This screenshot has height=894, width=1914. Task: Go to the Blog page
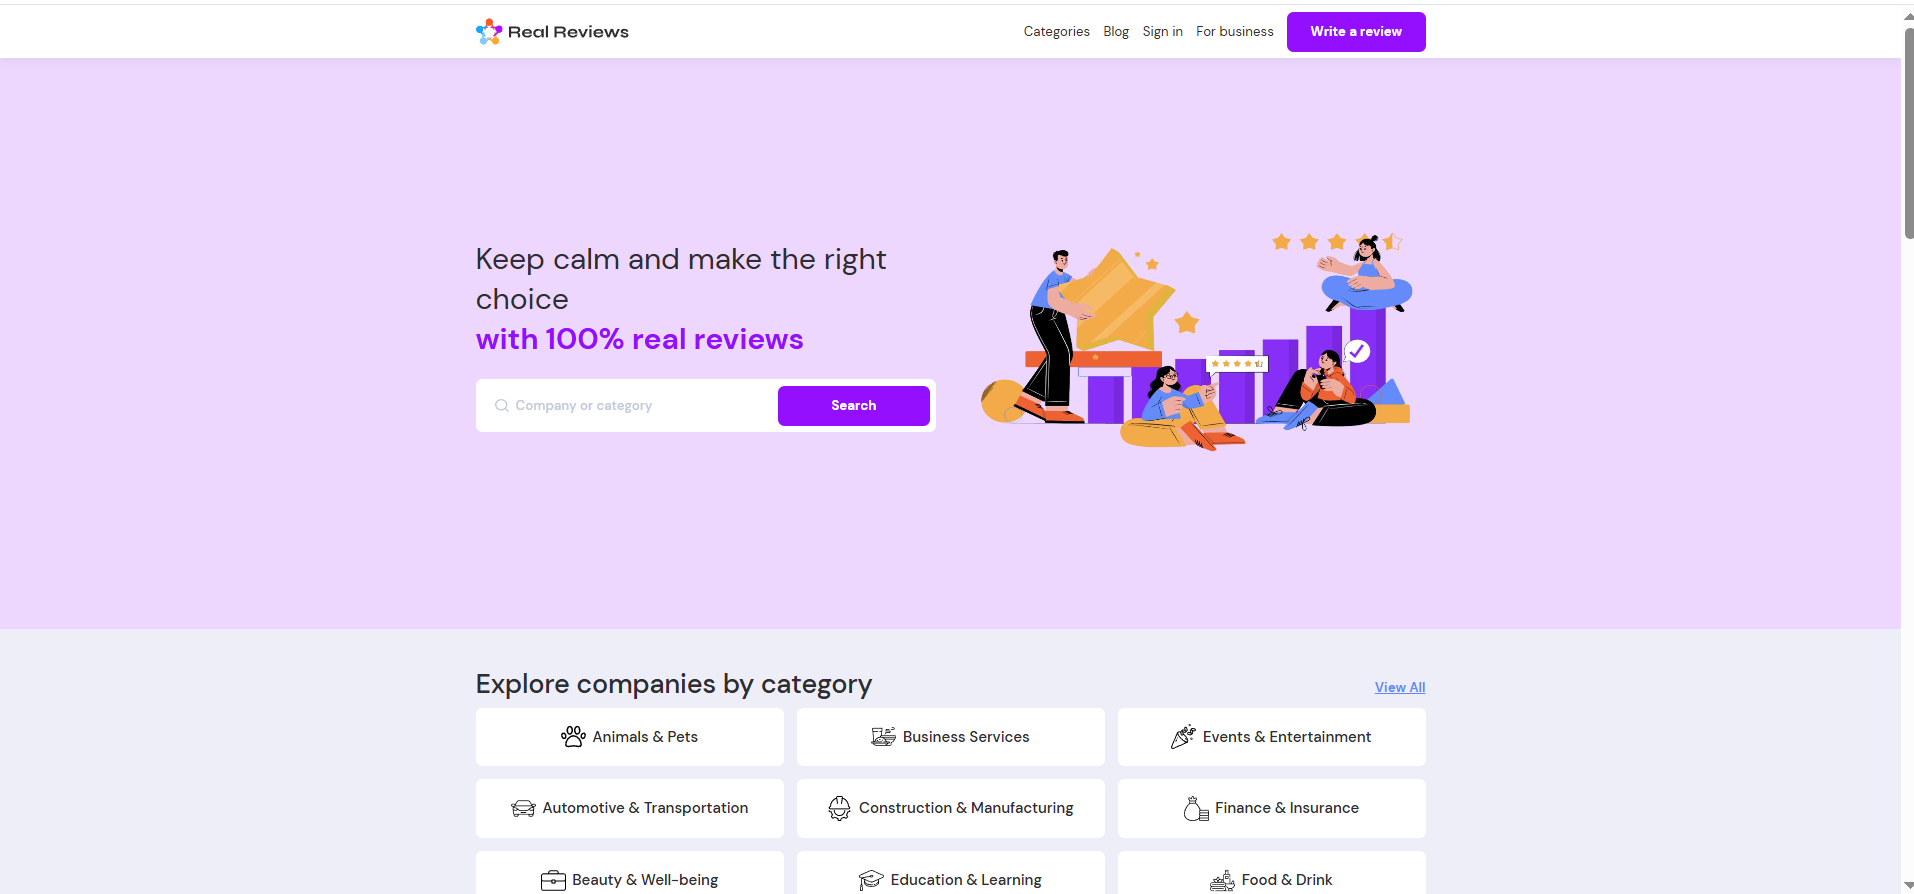click(x=1116, y=32)
